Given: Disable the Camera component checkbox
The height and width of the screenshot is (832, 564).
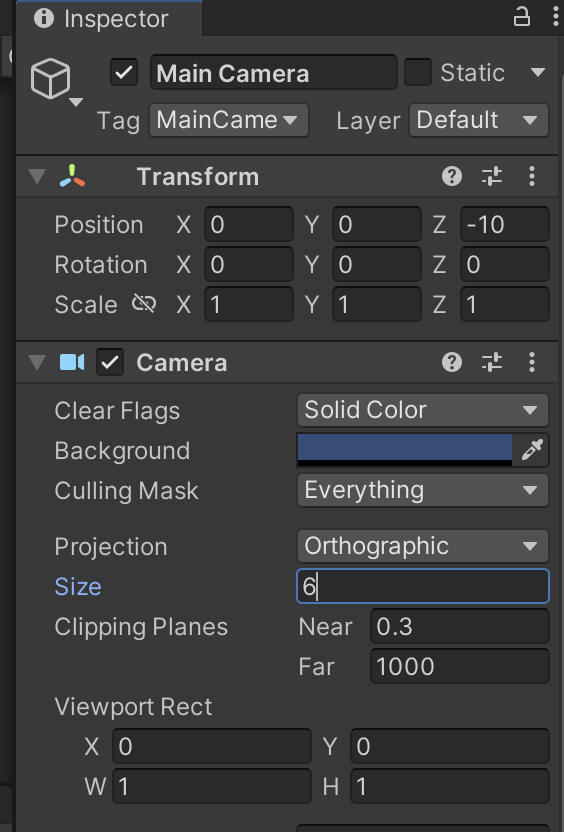Looking at the screenshot, I should coord(110,362).
